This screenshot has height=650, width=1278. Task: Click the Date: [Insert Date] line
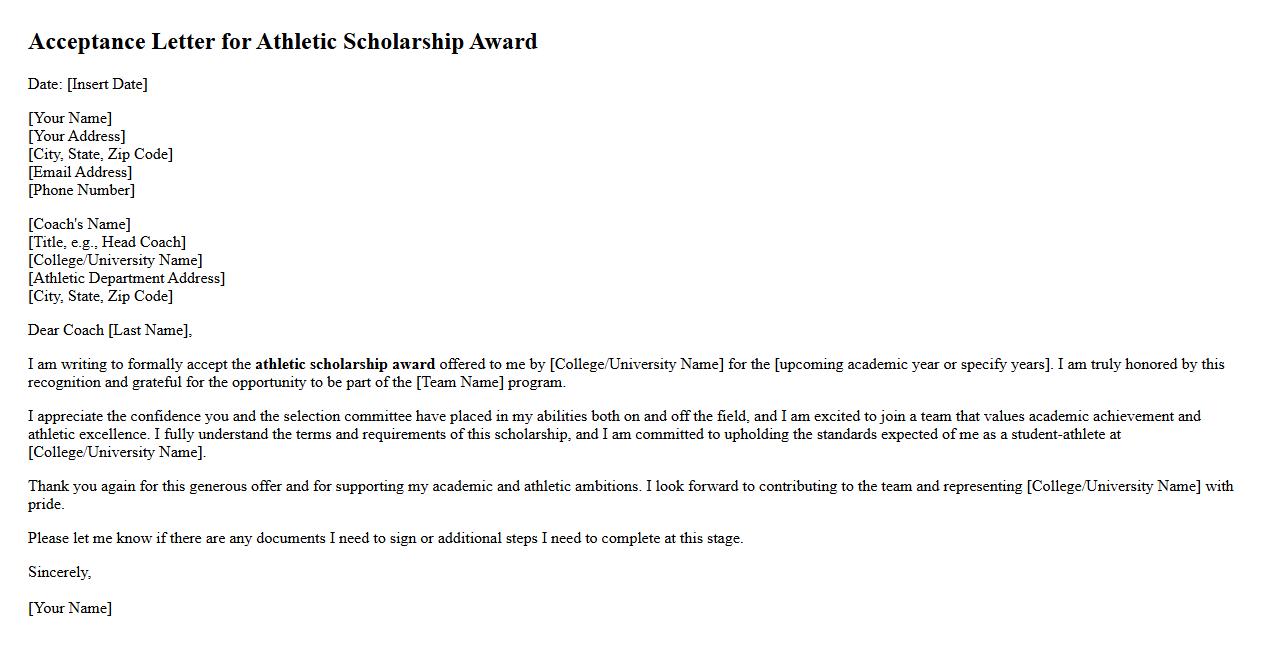click(x=88, y=84)
